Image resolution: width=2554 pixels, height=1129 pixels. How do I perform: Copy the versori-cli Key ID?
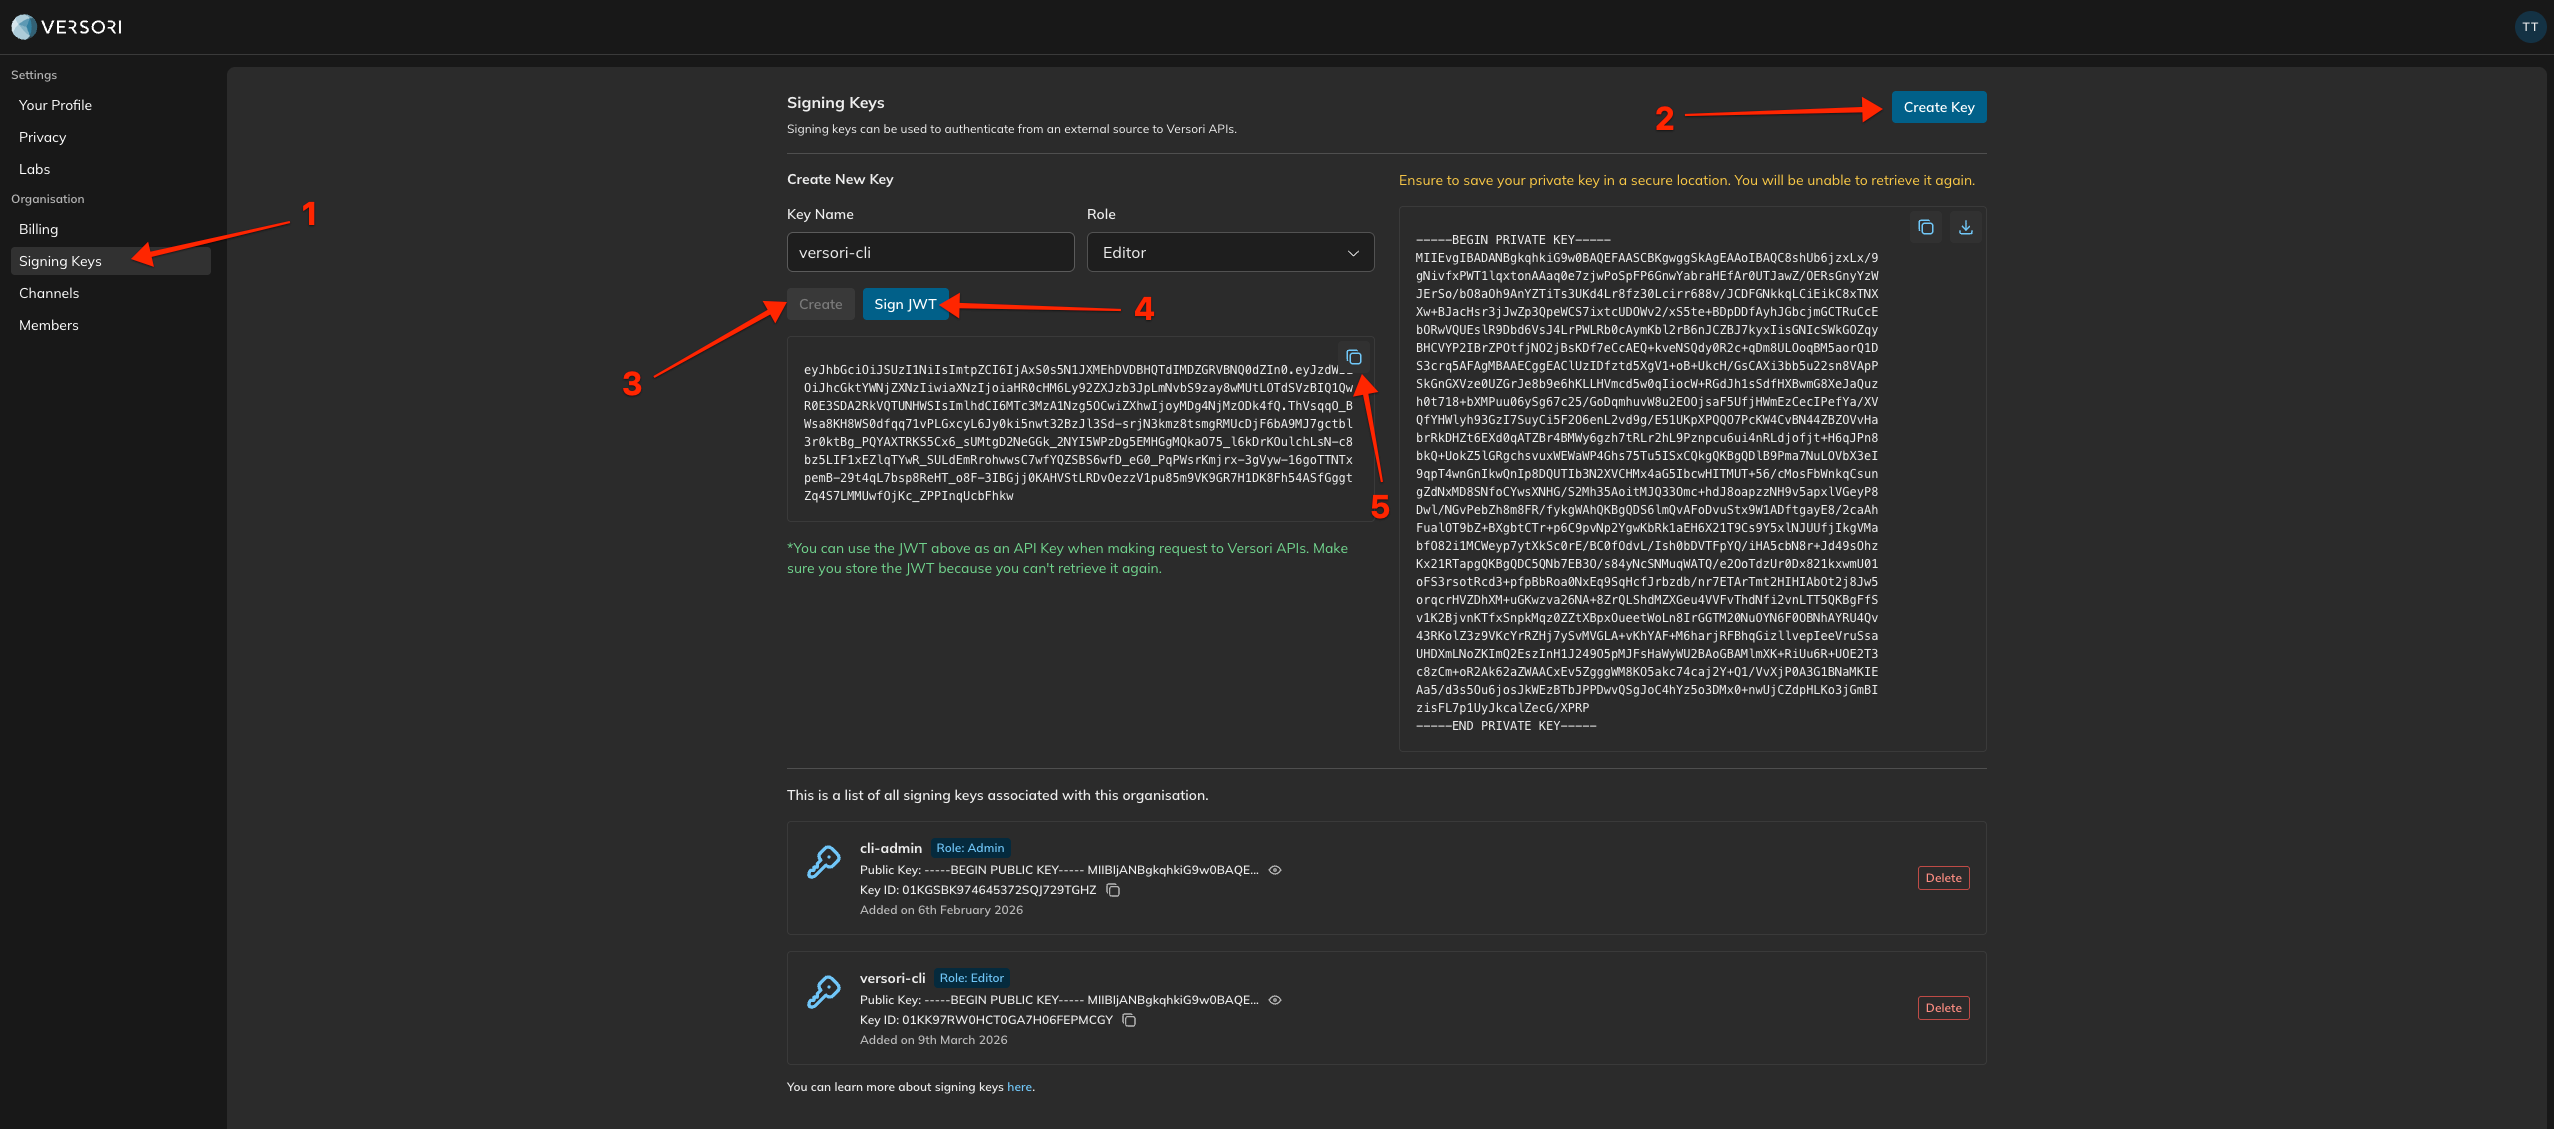click(1129, 1020)
